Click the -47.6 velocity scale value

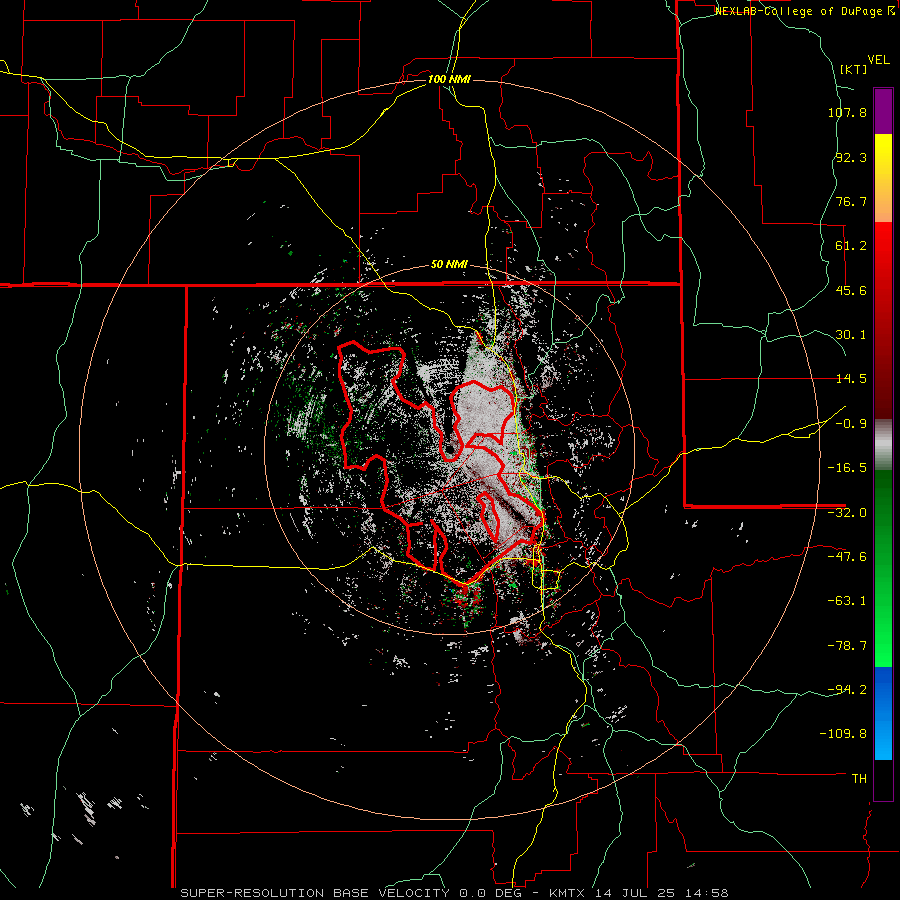tap(847, 557)
